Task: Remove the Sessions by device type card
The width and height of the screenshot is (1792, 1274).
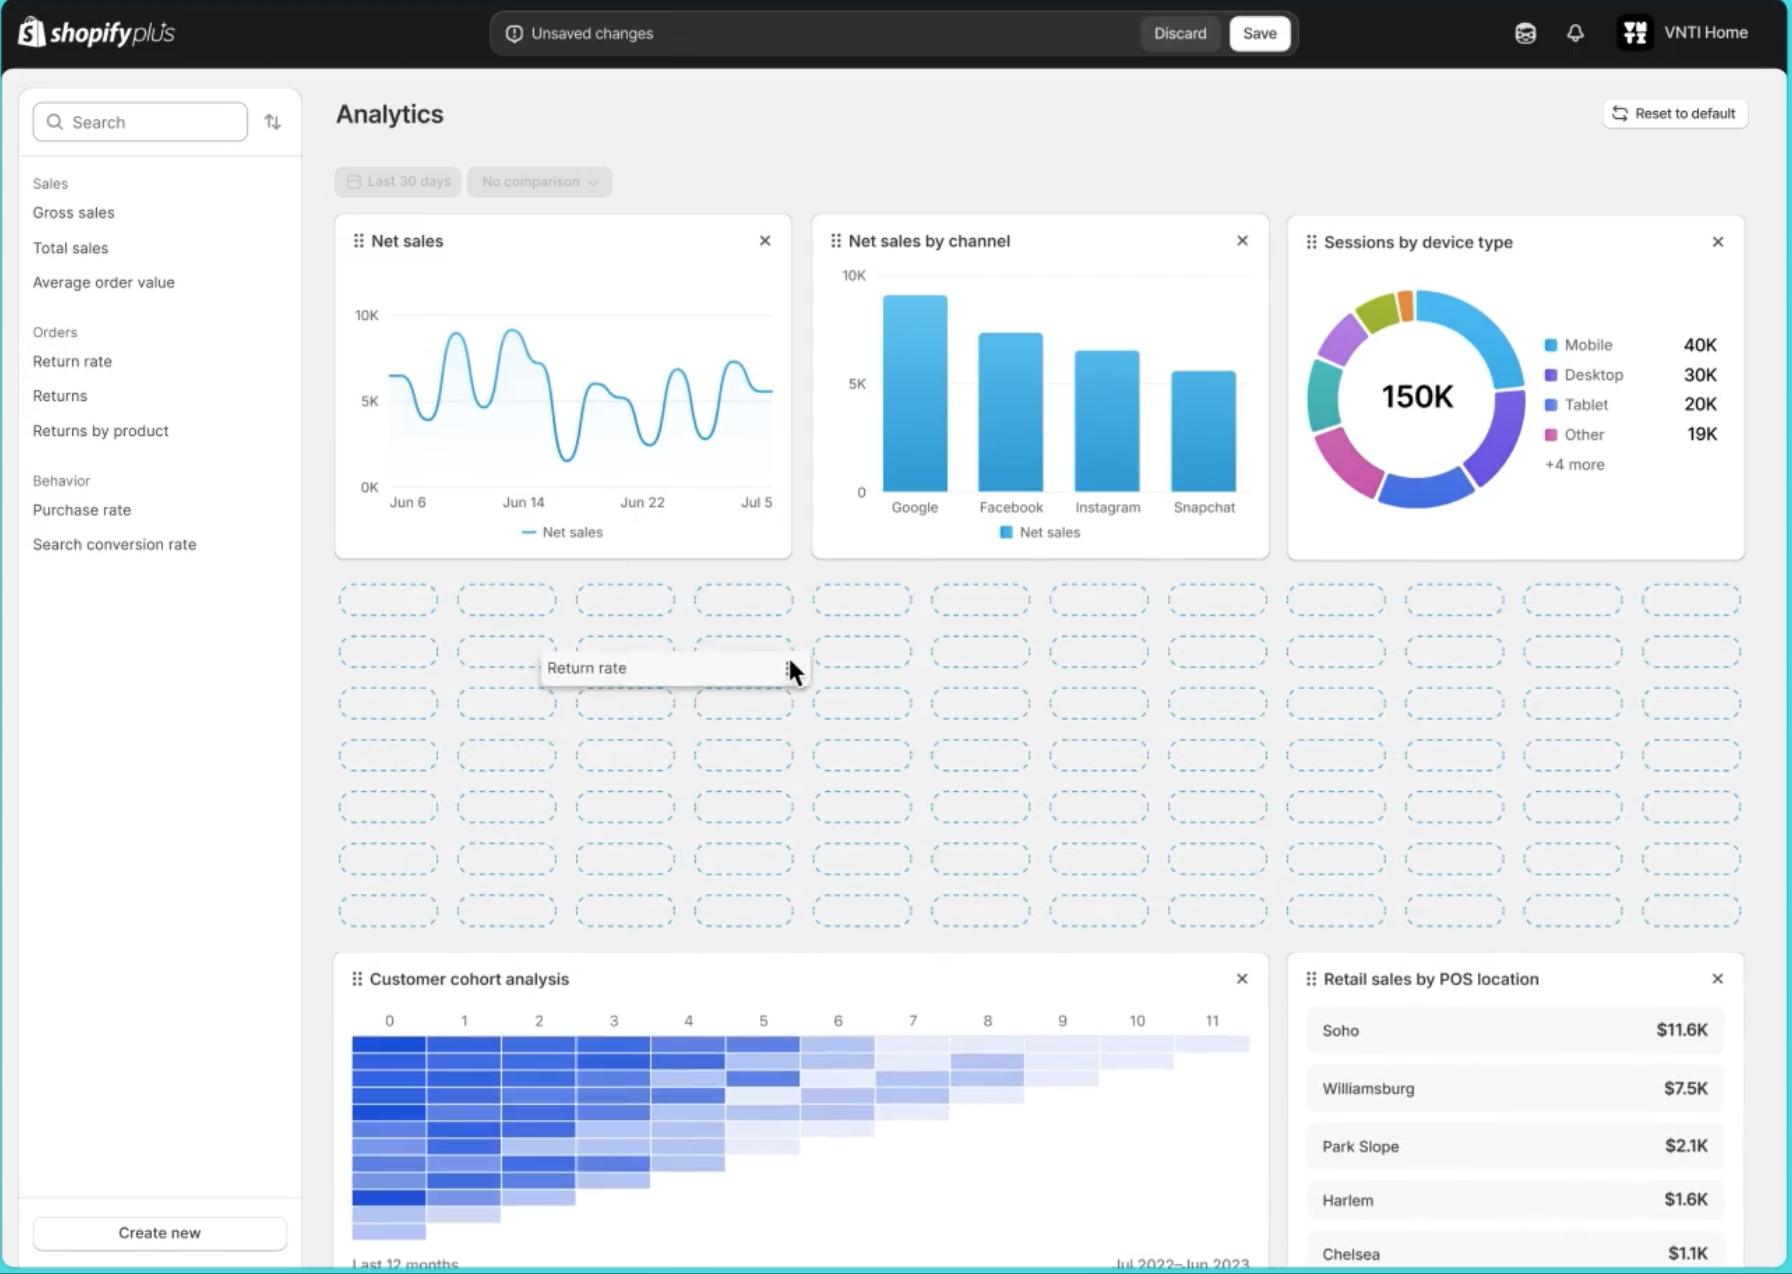Action: pos(1718,242)
